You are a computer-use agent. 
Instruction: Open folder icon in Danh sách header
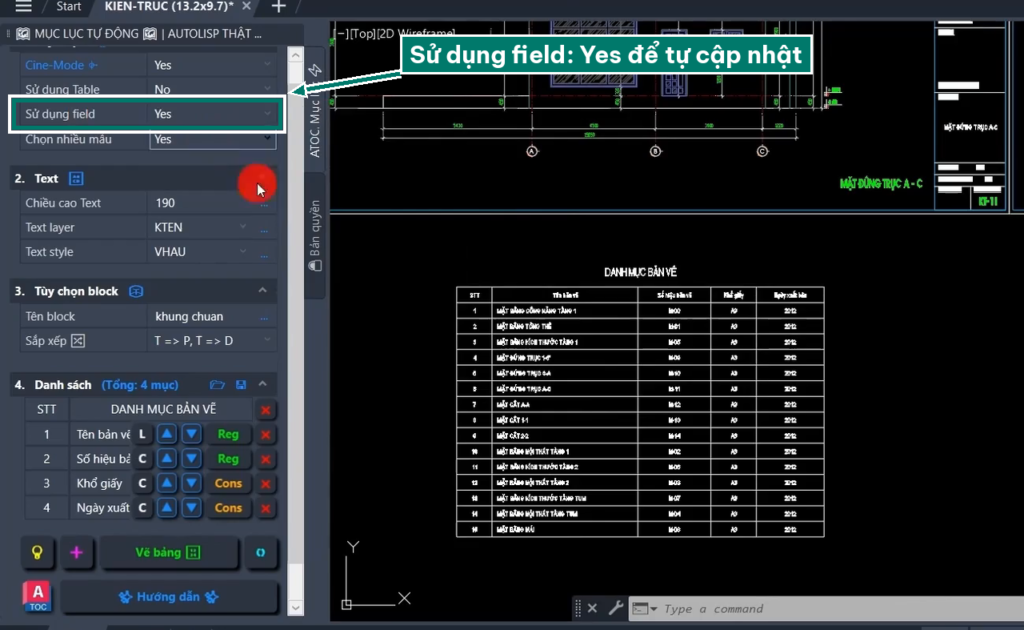217,385
